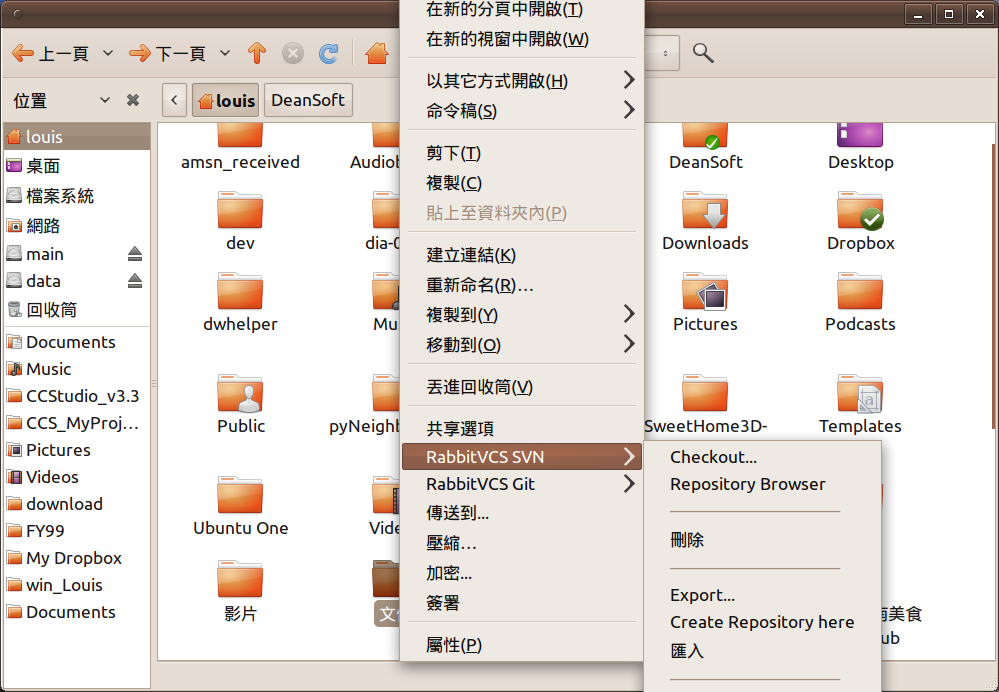Open the Templates folder
999x692 pixels.
click(x=860, y=404)
